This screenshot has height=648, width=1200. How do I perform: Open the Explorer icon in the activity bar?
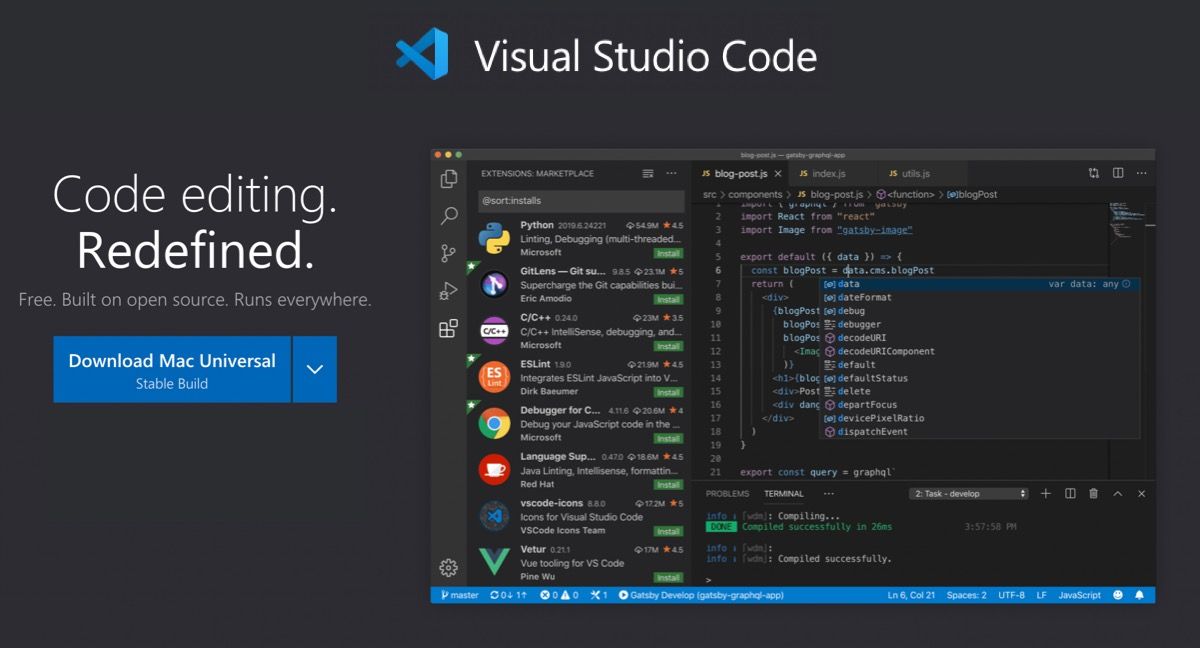coord(448,177)
